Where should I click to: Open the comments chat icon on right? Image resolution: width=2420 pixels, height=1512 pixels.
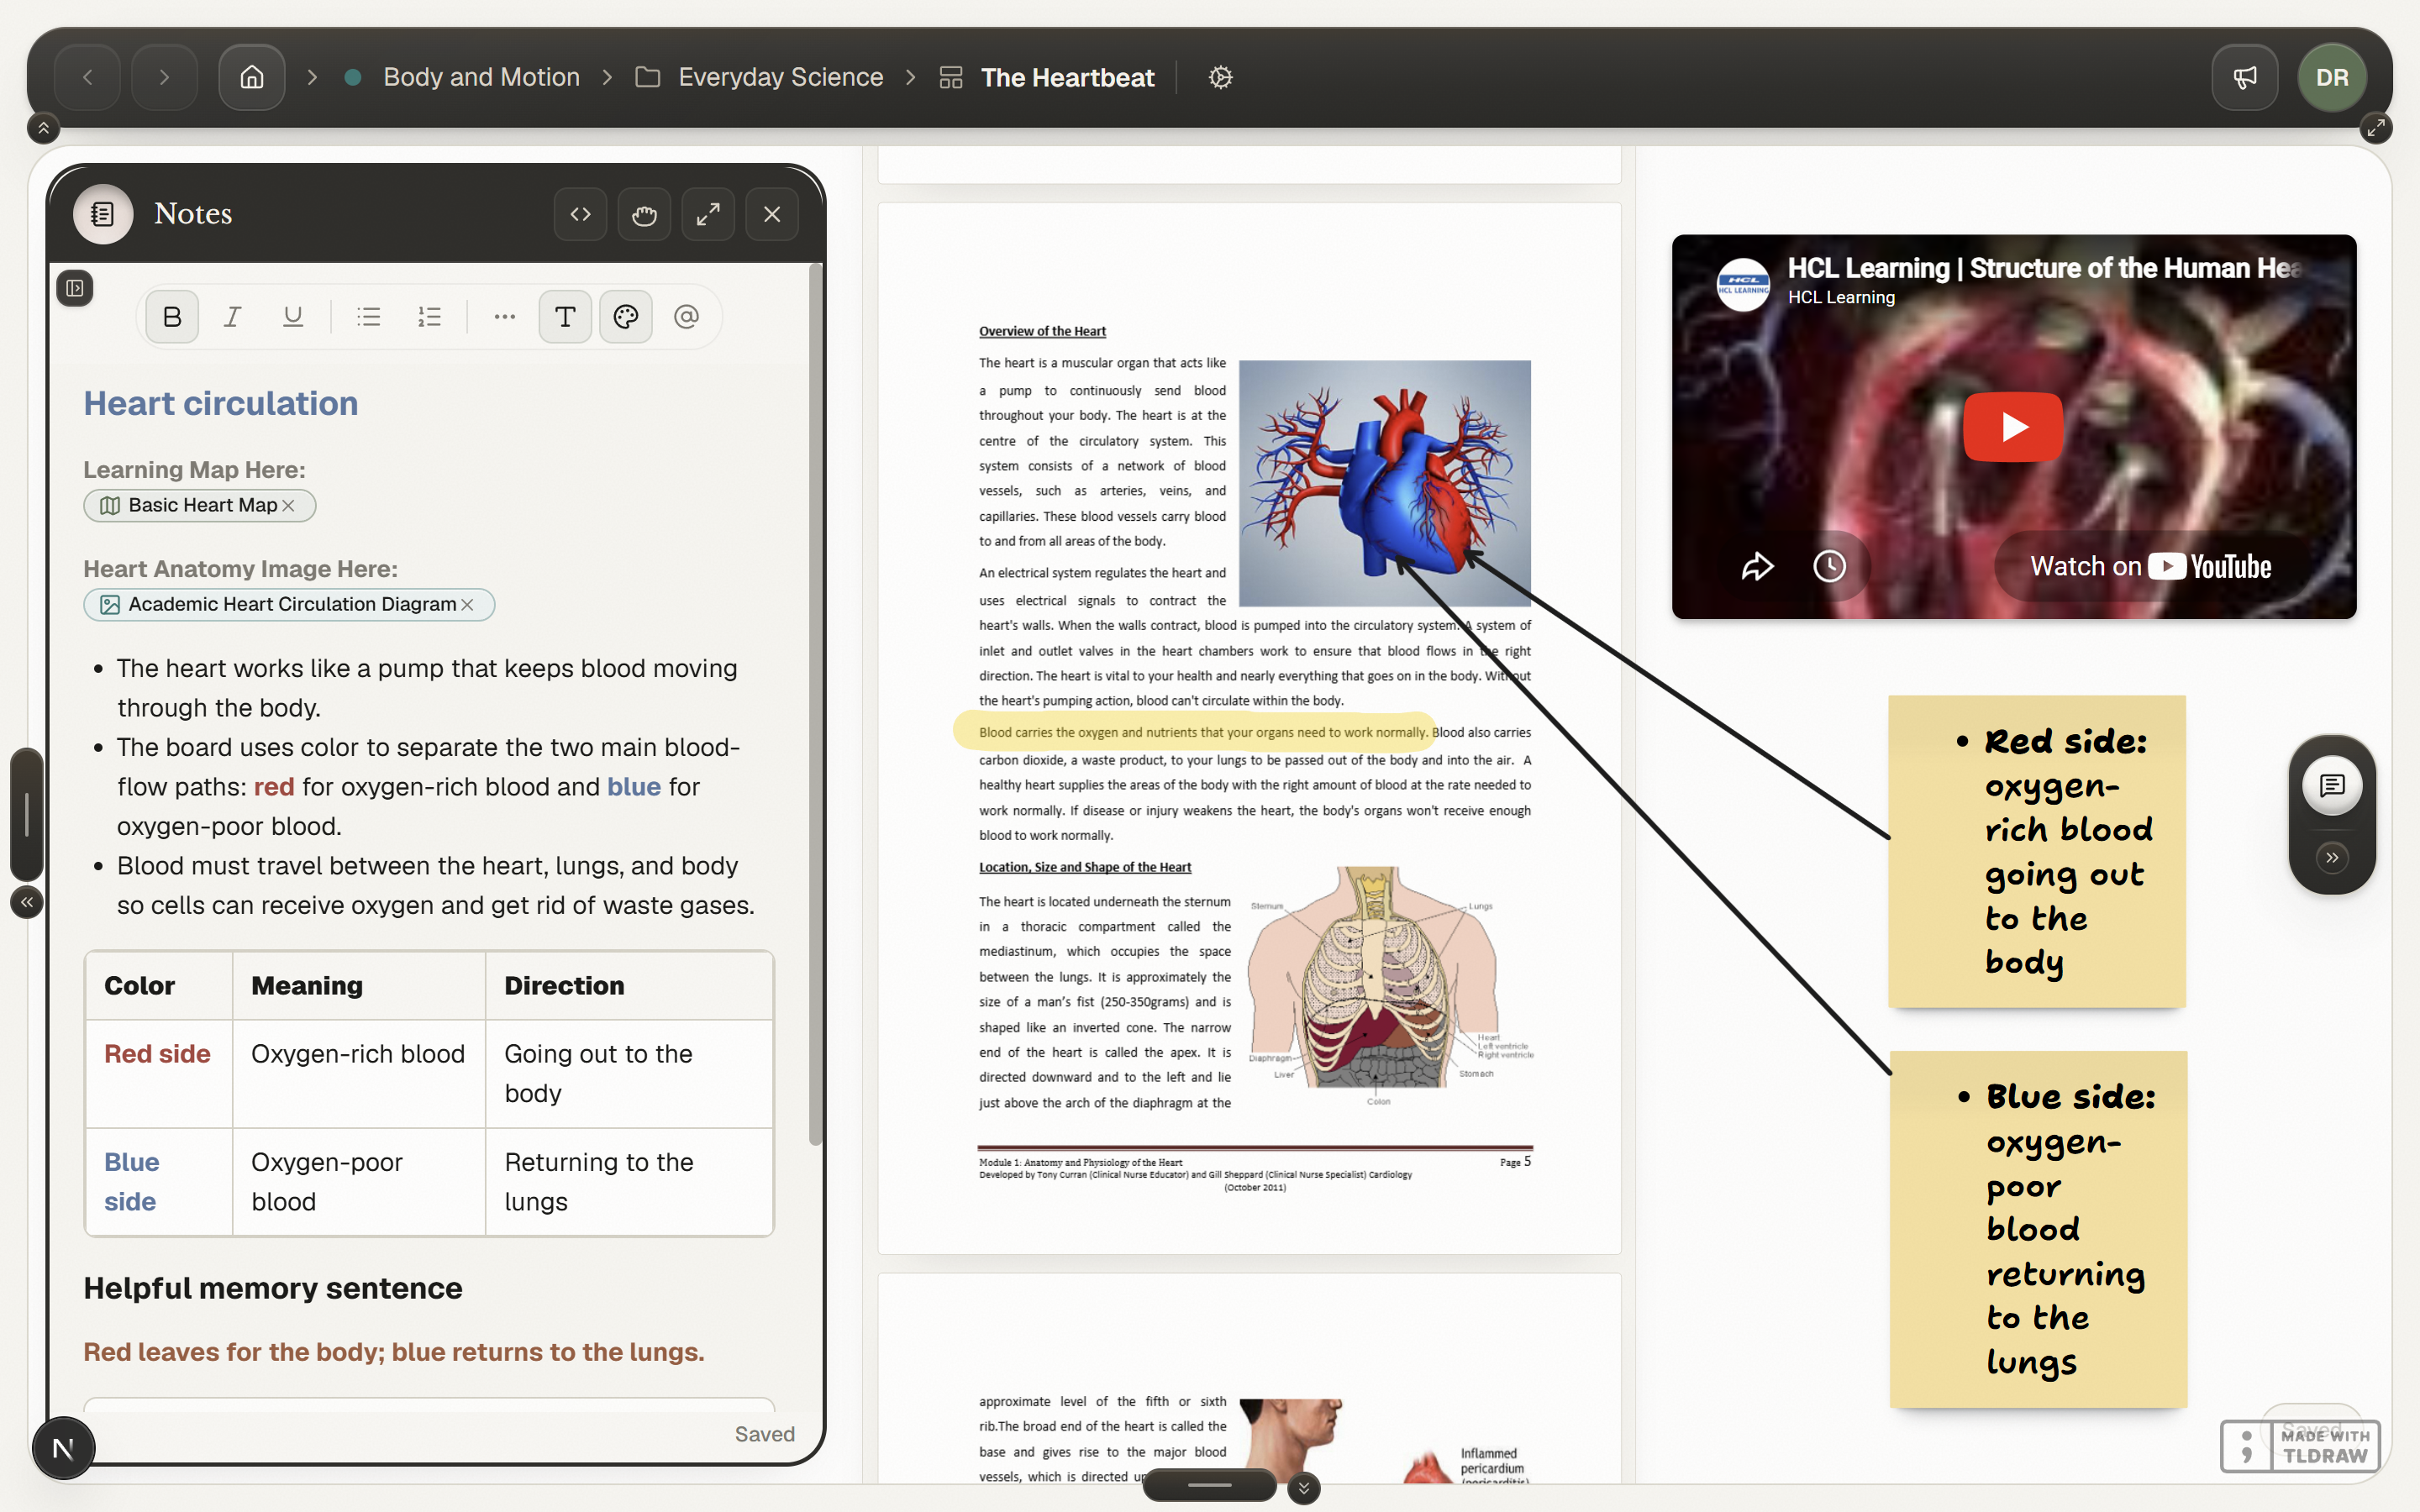[2332, 785]
